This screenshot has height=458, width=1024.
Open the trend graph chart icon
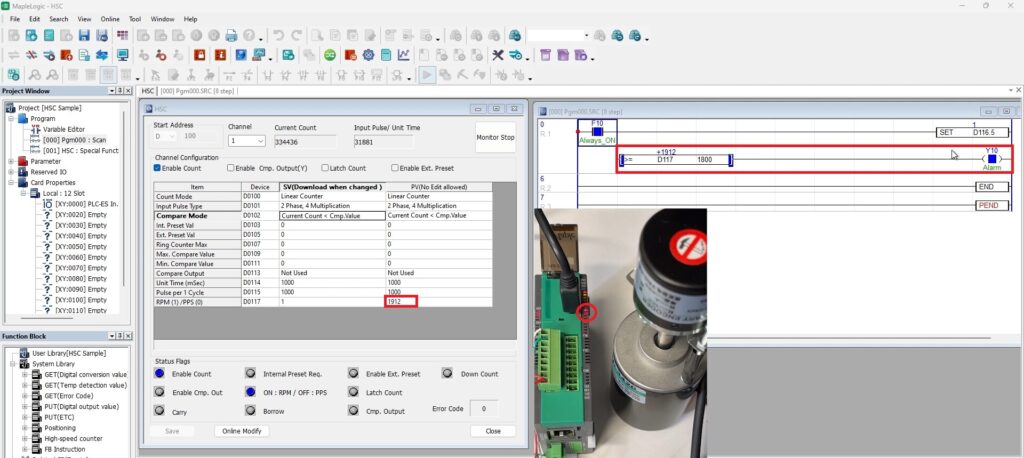(x=404, y=55)
